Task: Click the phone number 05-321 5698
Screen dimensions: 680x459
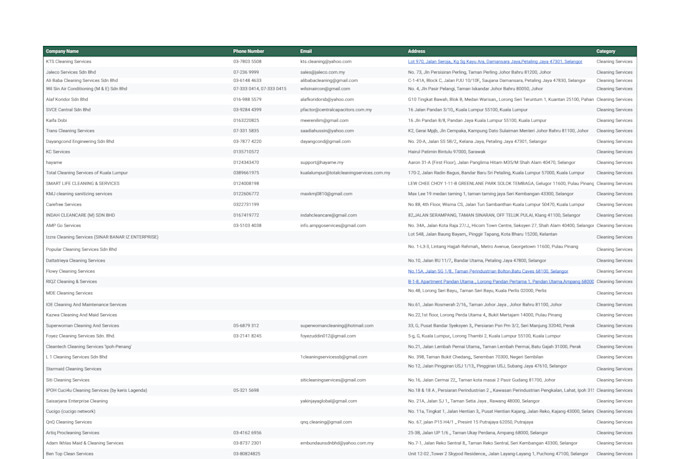Action: pos(246,390)
